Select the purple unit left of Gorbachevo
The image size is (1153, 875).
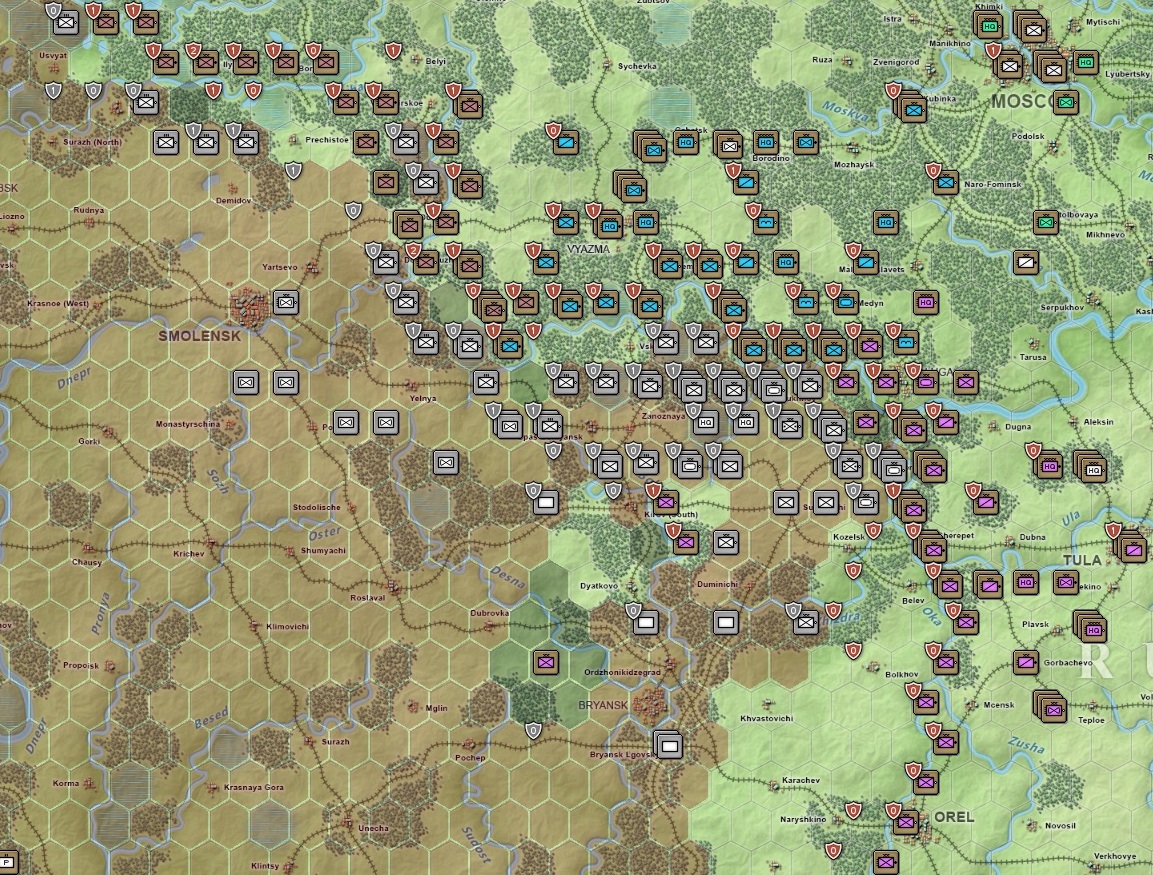[1026, 662]
